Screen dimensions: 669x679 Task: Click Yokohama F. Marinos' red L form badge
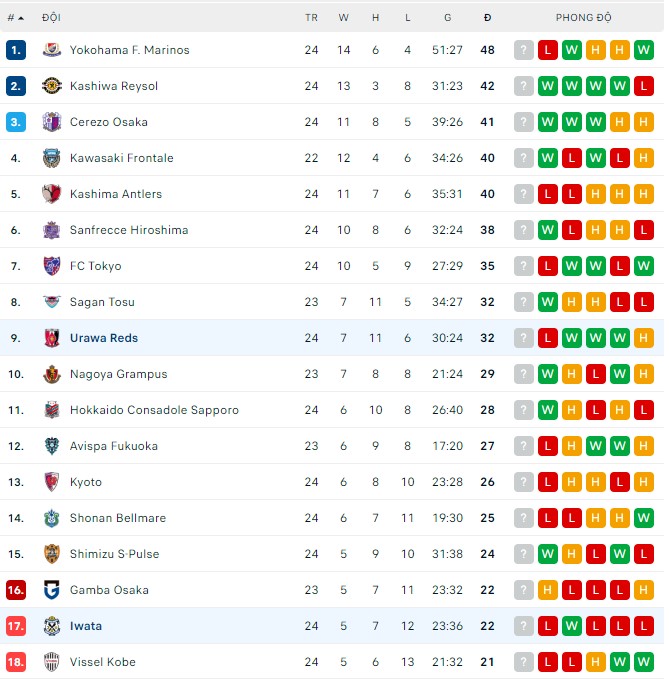[x=547, y=50]
